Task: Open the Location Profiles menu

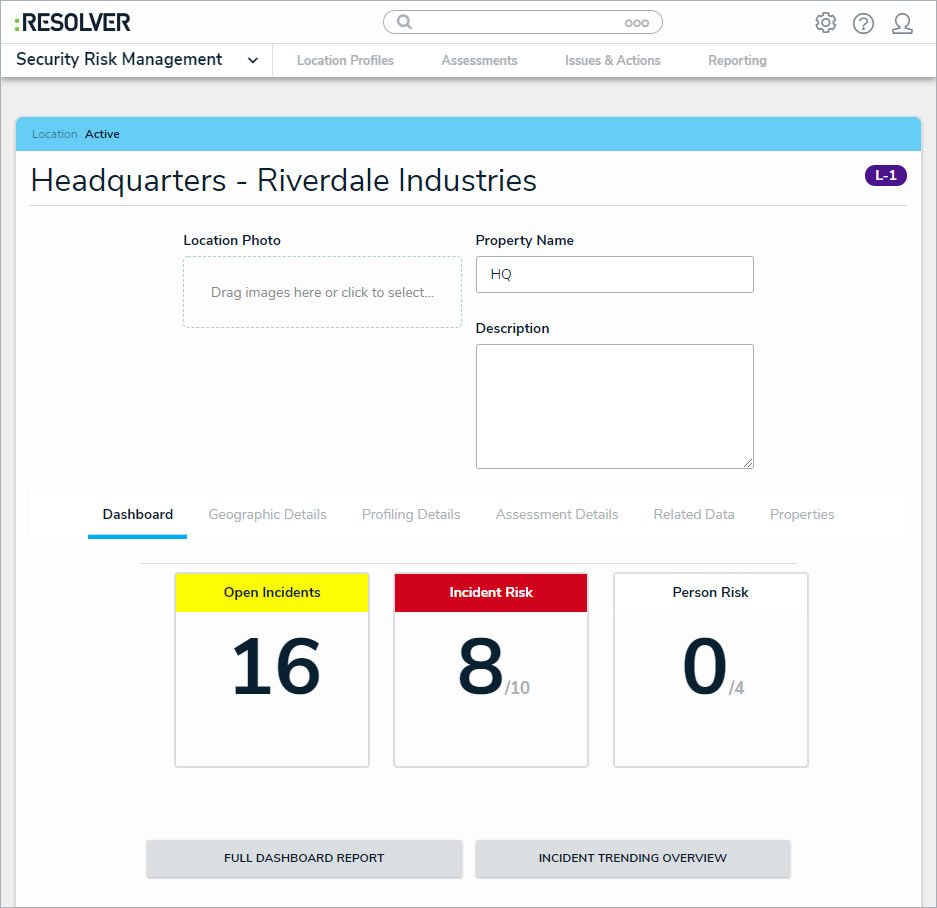Action: click(345, 60)
